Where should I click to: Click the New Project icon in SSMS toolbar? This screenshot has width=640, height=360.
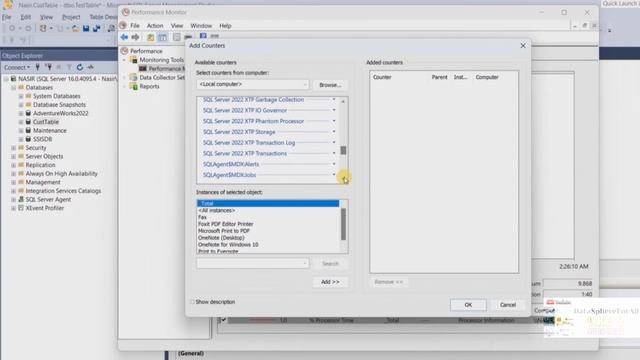(x=43, y=28)
